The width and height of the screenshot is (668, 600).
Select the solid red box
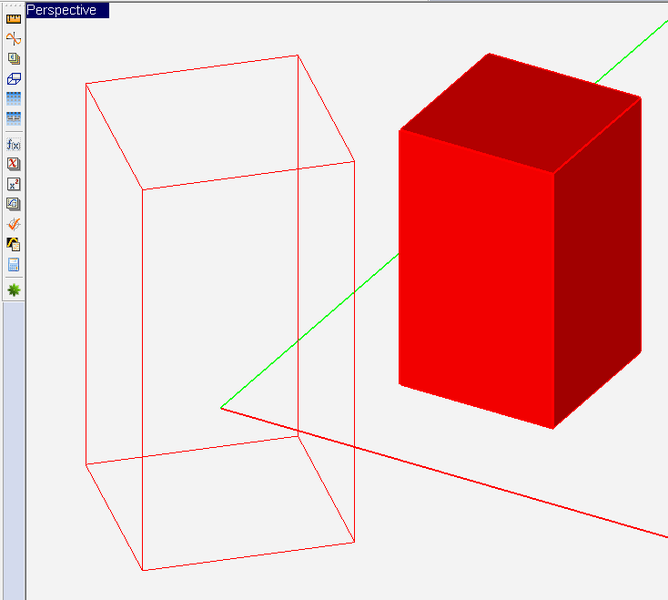[x=520, y=241]
